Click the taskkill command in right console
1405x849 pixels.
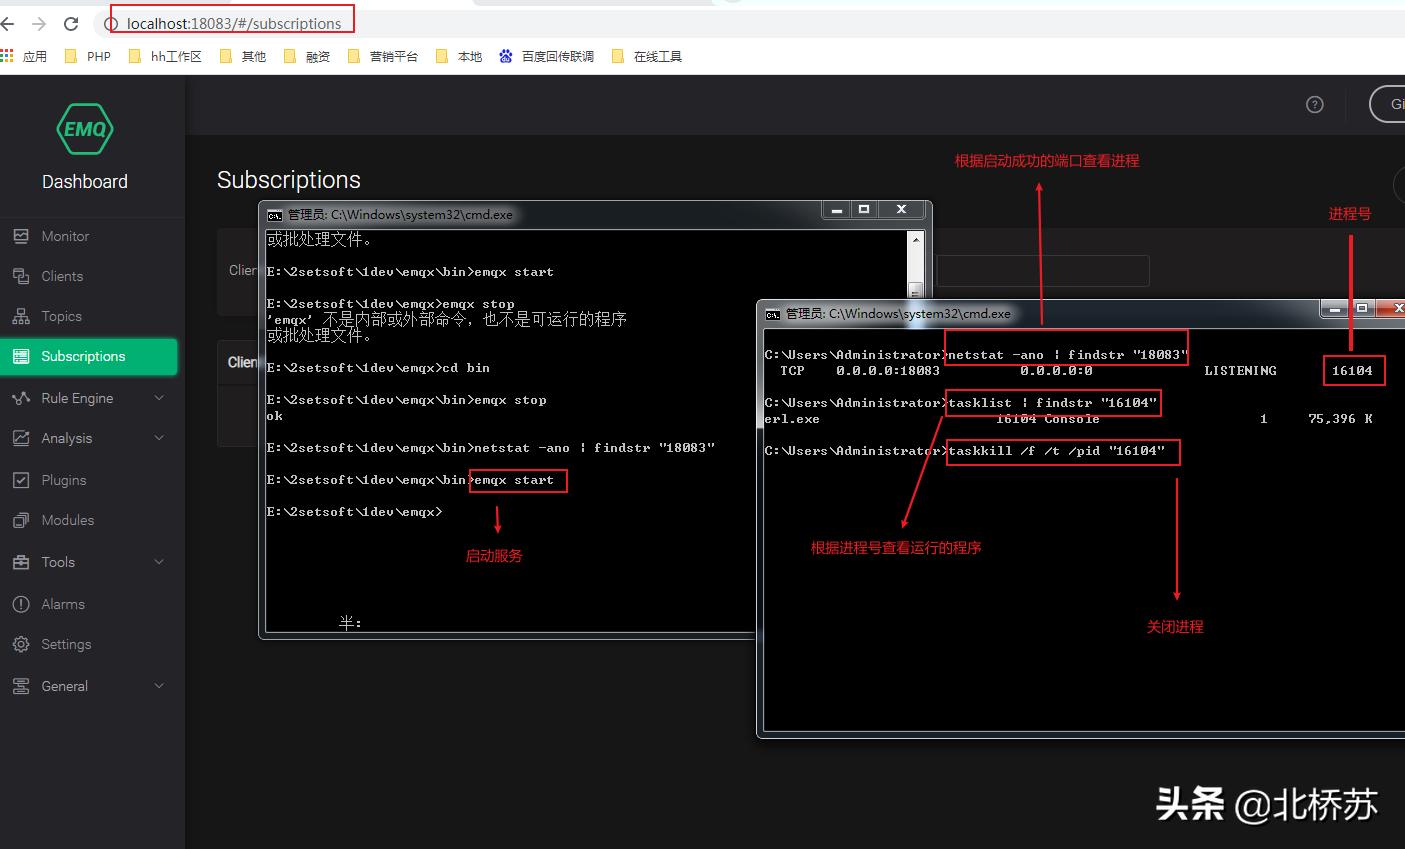(x=1056, y=450)
